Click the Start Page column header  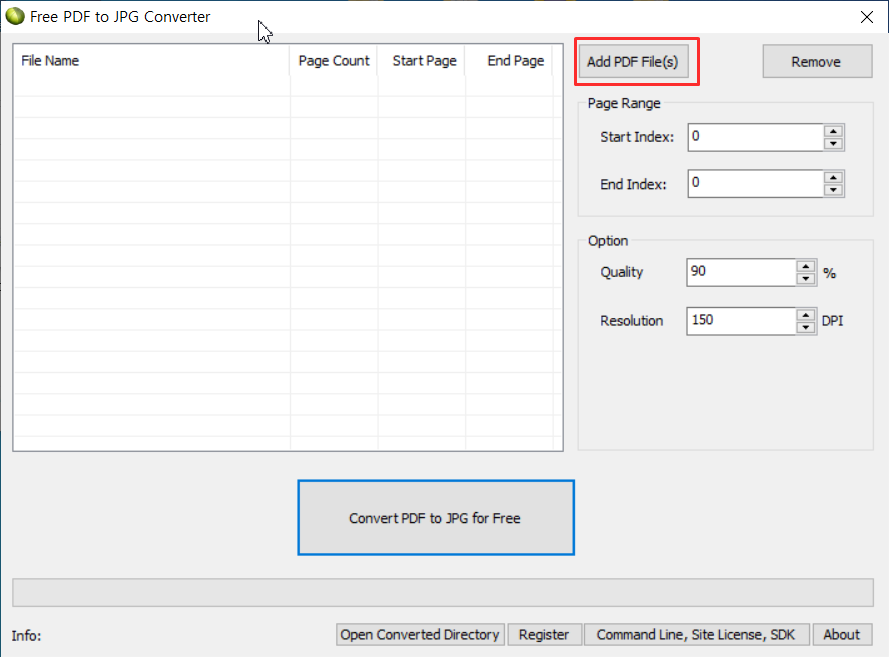pos(422,61)
